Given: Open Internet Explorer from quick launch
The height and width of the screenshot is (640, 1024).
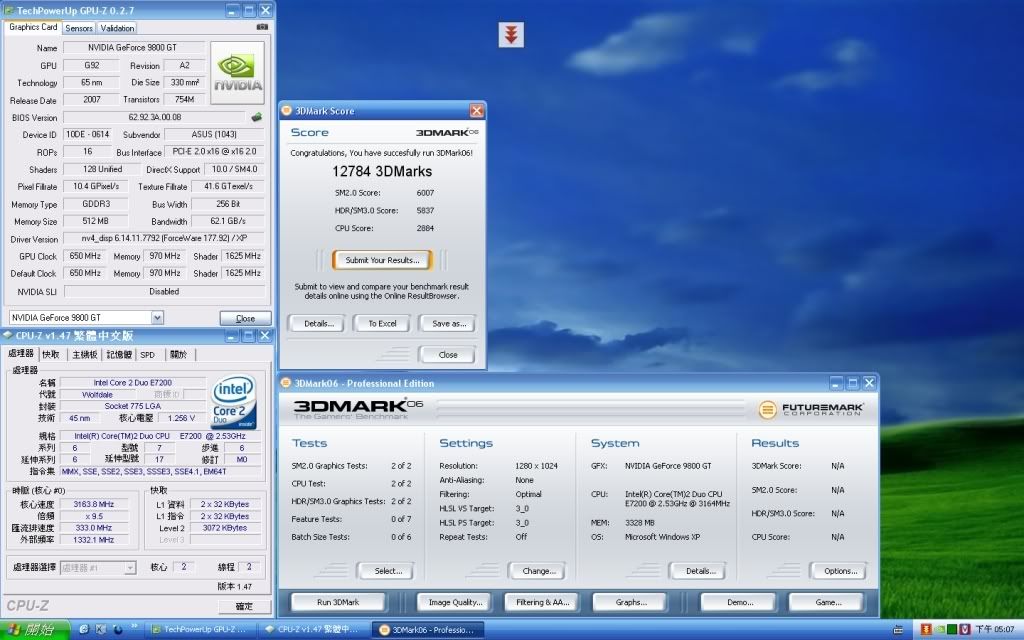Looking at the screenshot, I should [x=84, y=630].
